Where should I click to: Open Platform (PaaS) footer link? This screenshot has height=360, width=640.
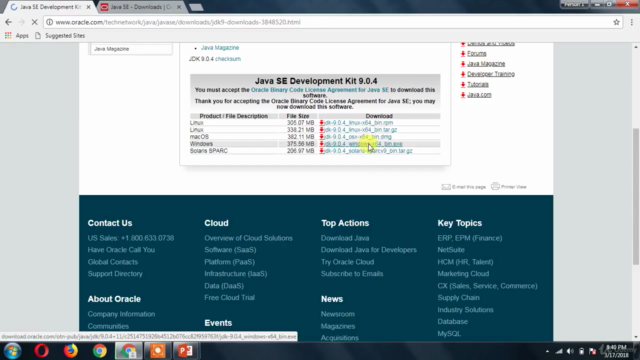click(x=229, y=262)
